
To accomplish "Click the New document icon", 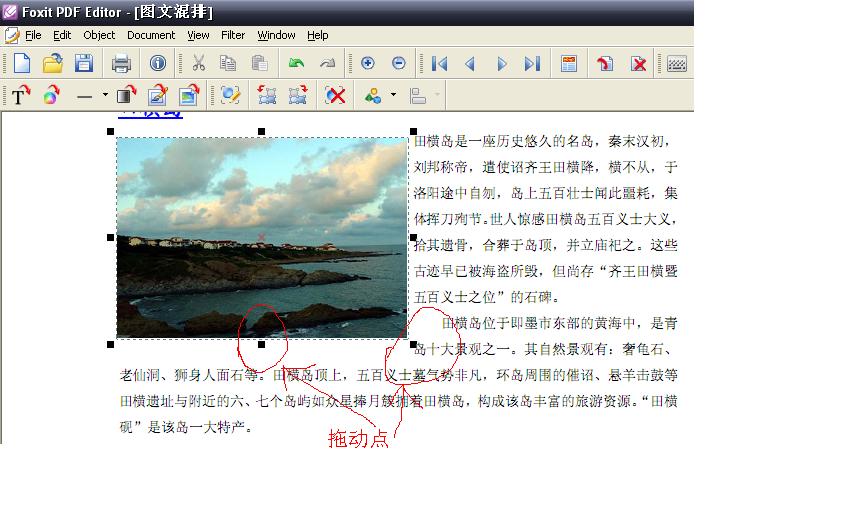I will pos(21,64).
